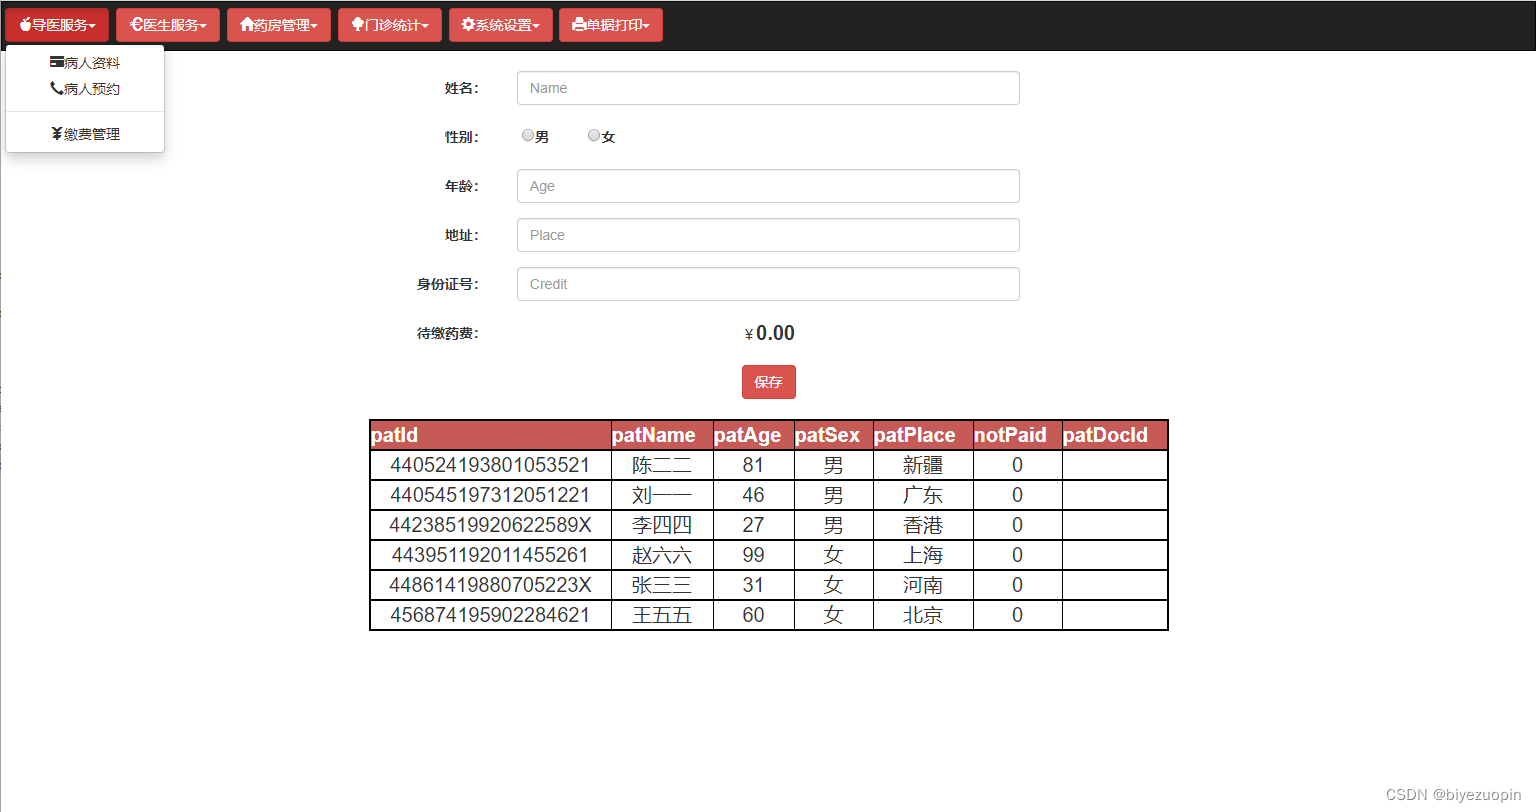Click age value 81
The image size is (1536, 812).
pyautogui.click(x=753, y=465)
